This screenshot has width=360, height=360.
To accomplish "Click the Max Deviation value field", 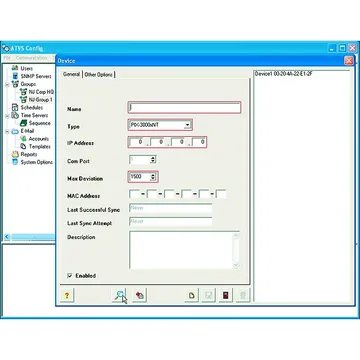I will click(139, 177).
